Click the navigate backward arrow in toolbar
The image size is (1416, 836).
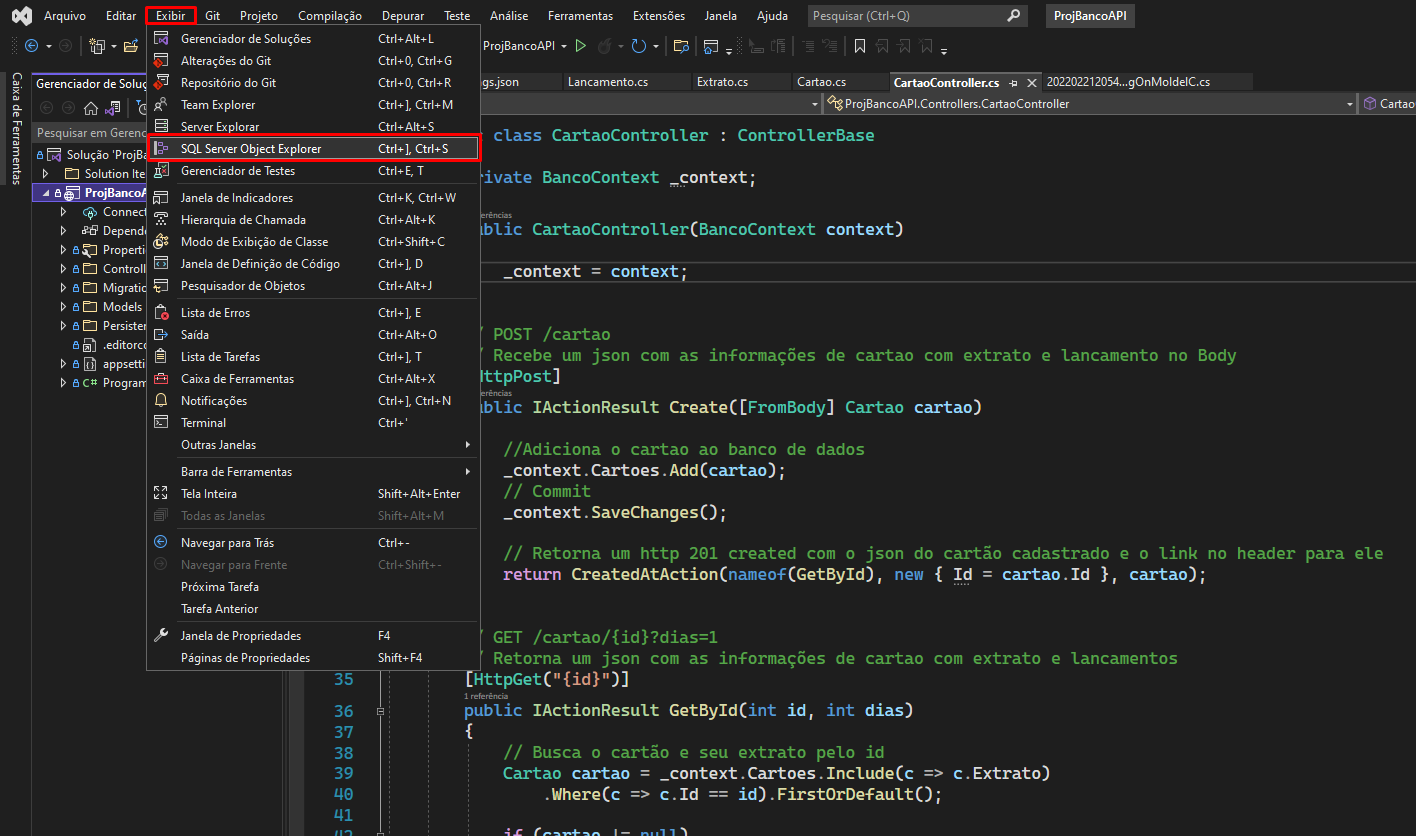coord(31,46)
